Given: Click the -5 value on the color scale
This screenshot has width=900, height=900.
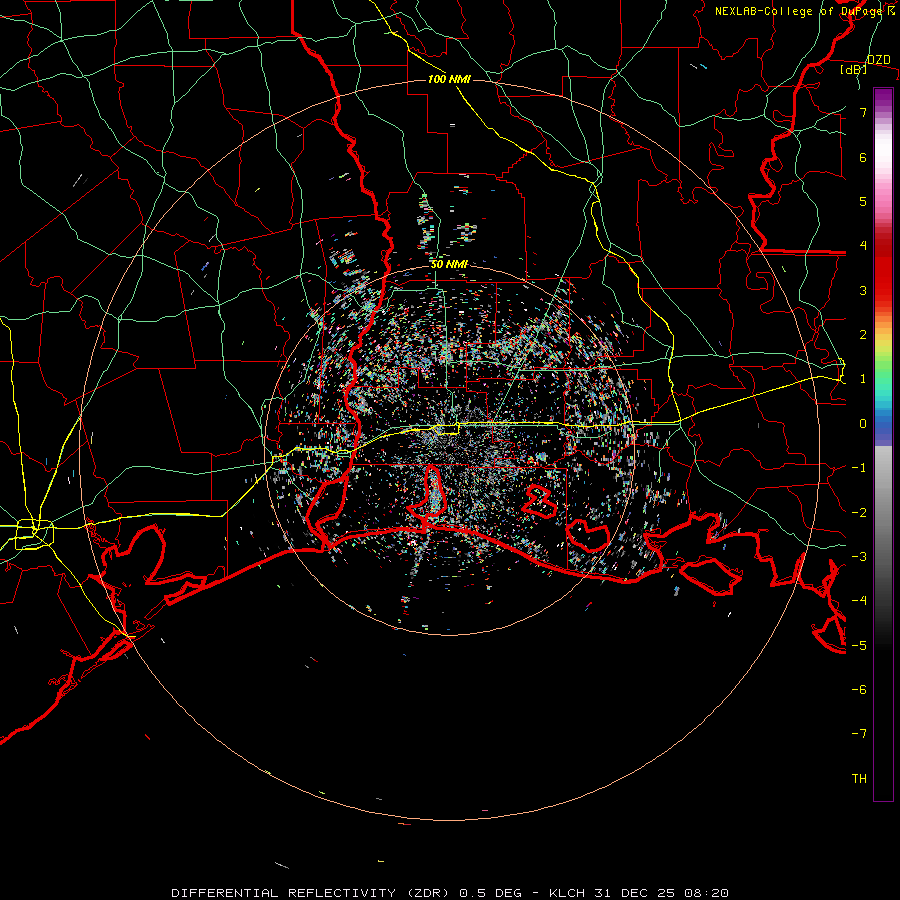Looking at the screenshot, I should [859, 646].
